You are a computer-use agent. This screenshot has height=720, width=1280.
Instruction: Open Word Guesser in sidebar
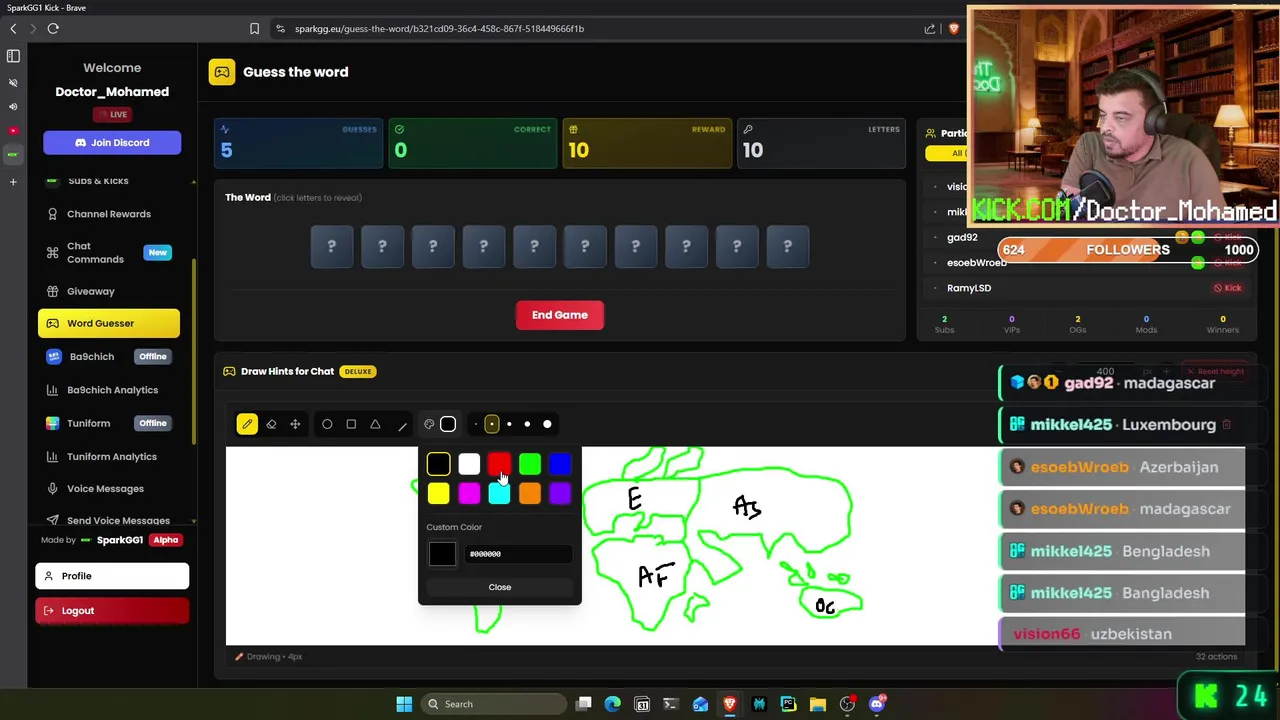109,323
